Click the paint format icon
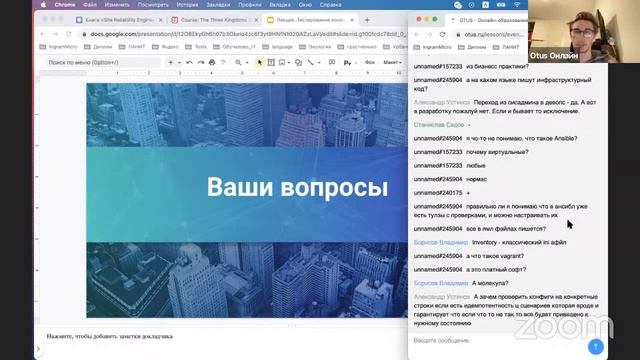Screen dimensions: 640x360 click(x=223, y=62)
